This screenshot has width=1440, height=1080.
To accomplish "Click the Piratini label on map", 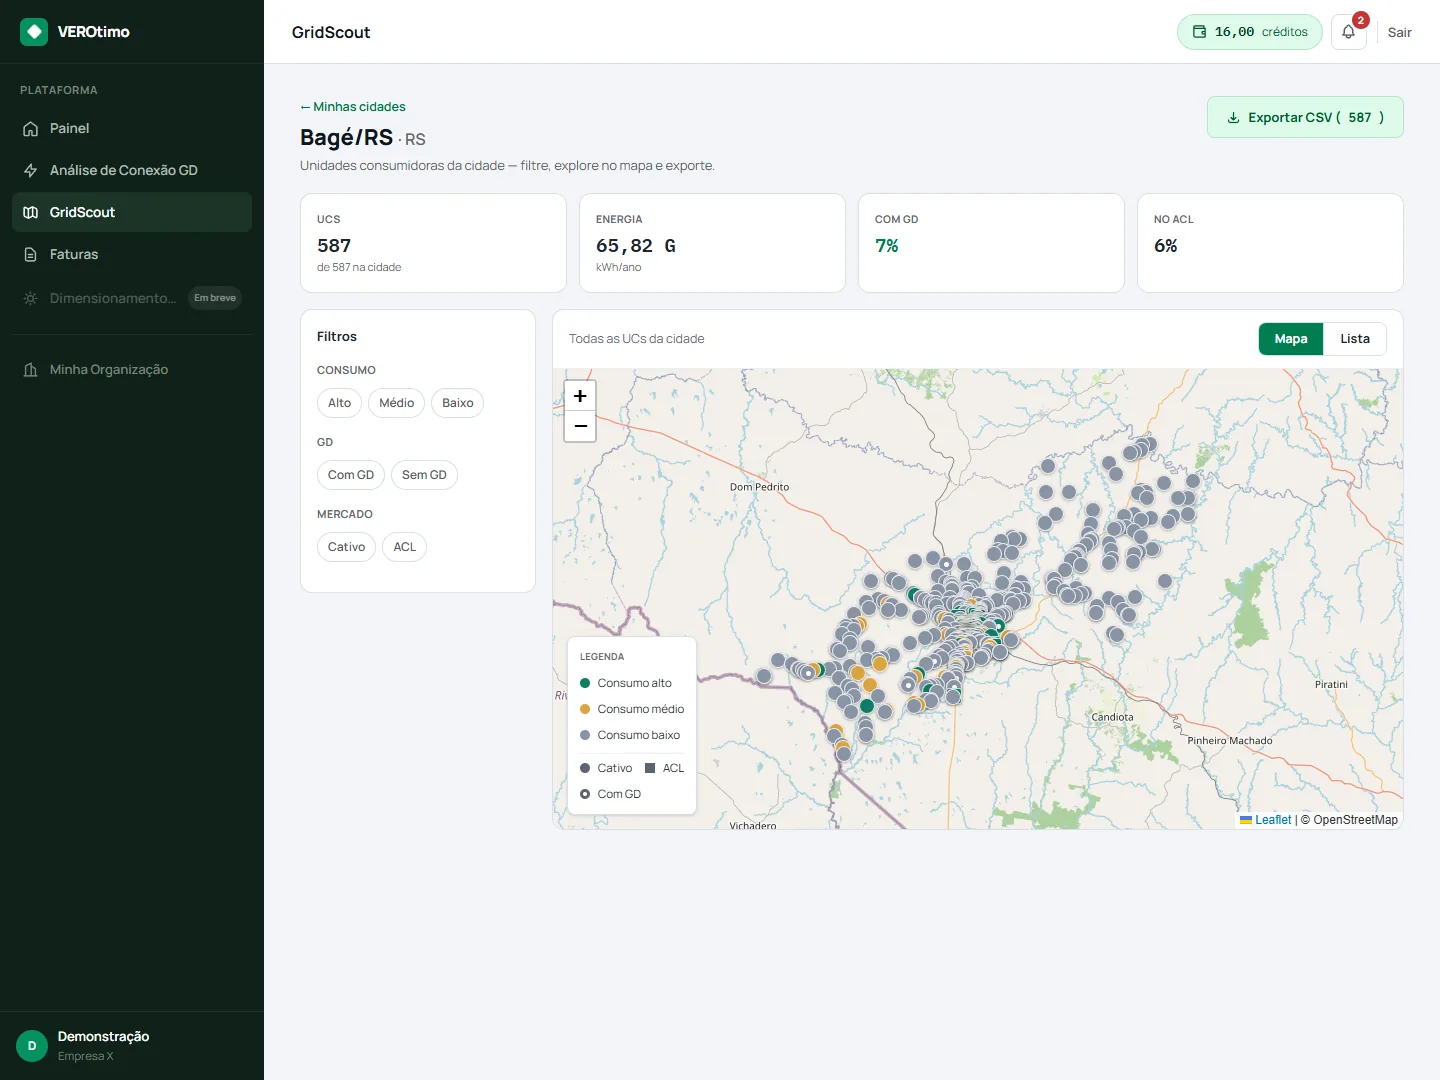I will 1331,685.
